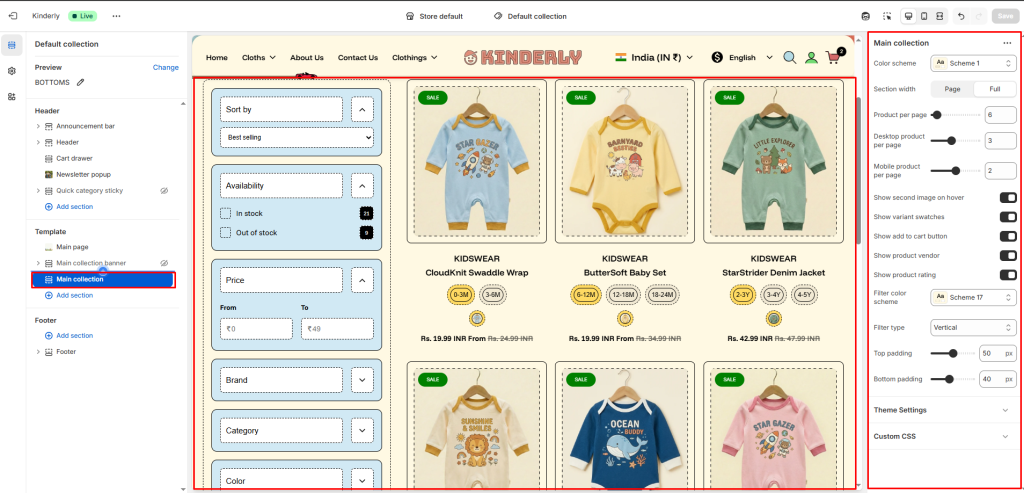Click the exit editor icon top-left
Screen dimensions: 1024x493
(x=13, y=16)
